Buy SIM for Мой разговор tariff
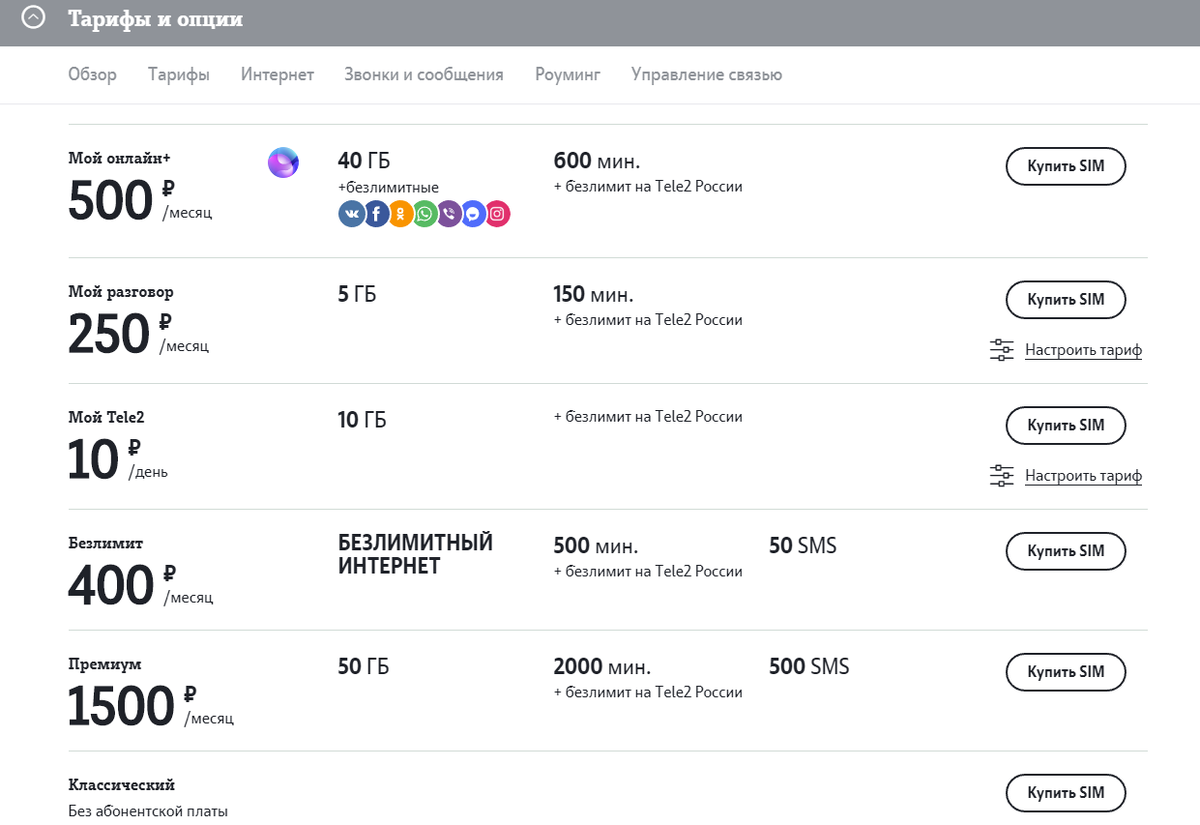Viewport: 1200px width, 825px height. click(x=1066, y=299)
